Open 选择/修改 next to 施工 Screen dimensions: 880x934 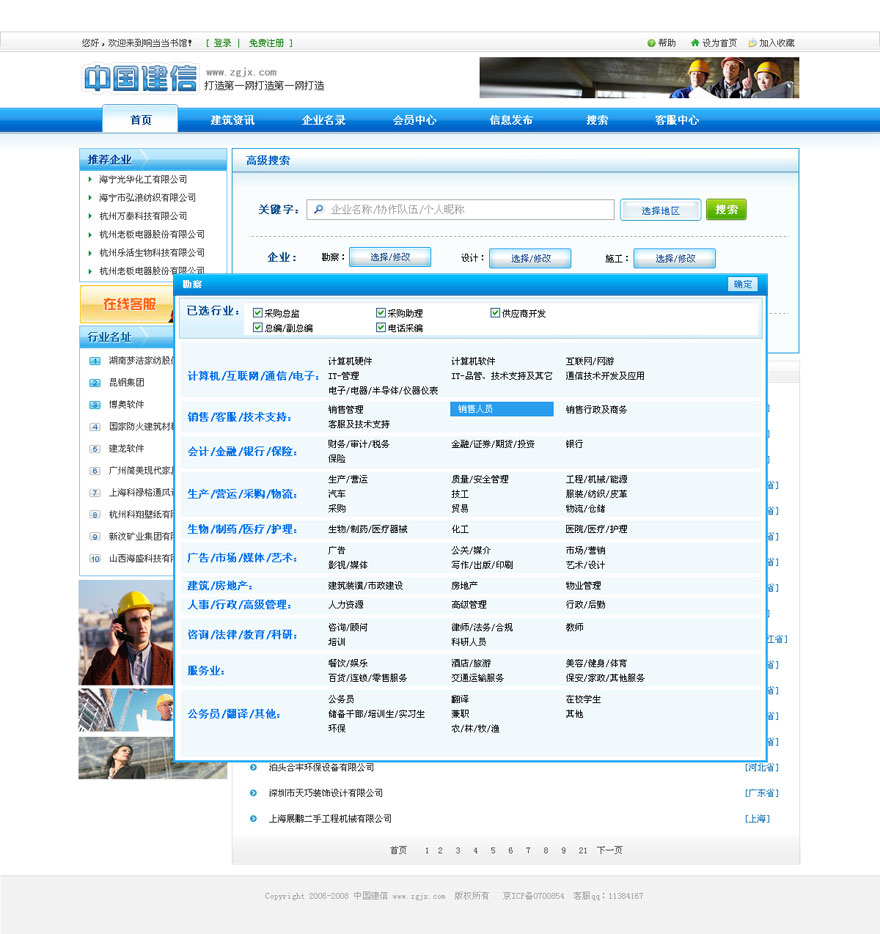[675, 258]
